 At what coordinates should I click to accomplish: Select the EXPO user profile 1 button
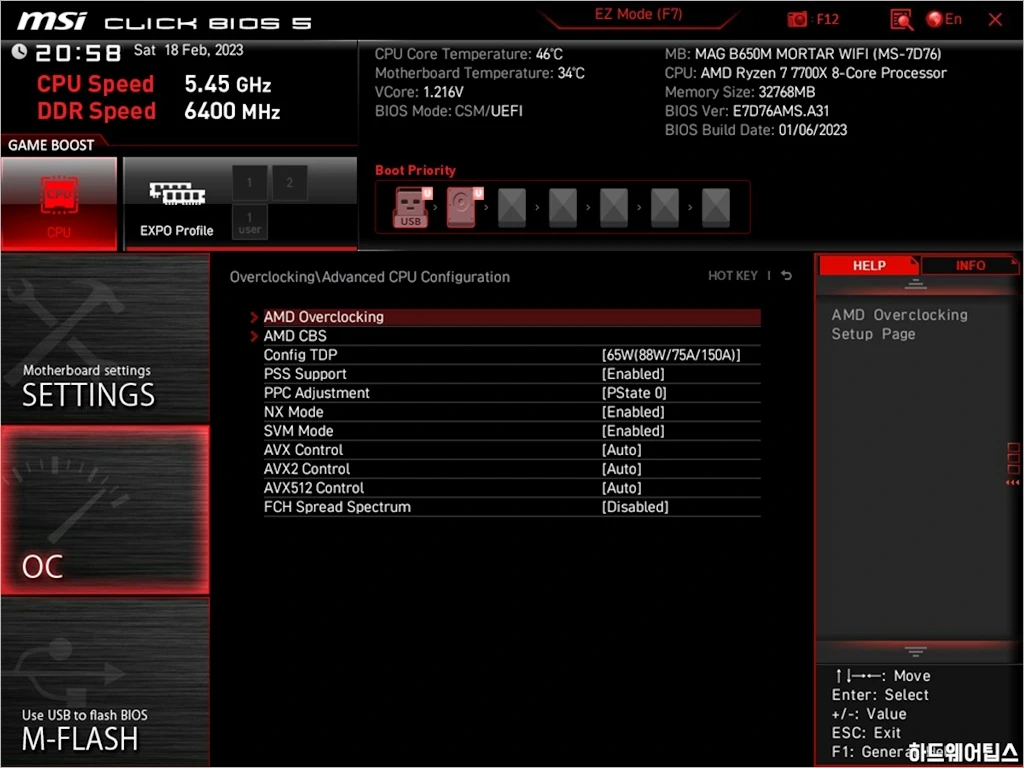(249, 222)
